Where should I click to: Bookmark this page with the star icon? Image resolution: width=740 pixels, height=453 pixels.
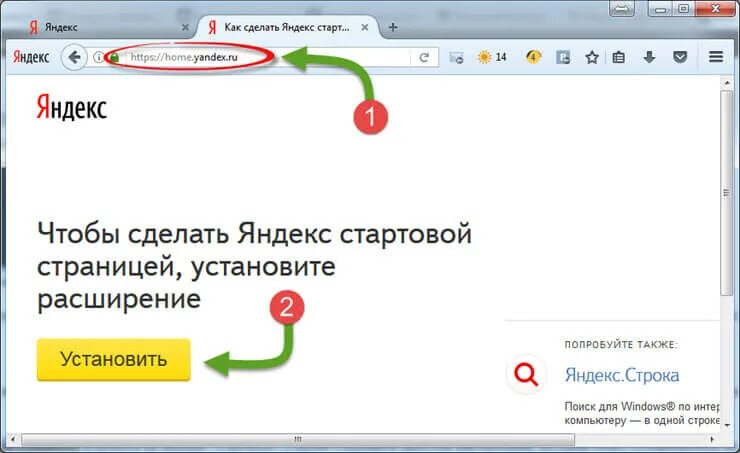point(592,58)
